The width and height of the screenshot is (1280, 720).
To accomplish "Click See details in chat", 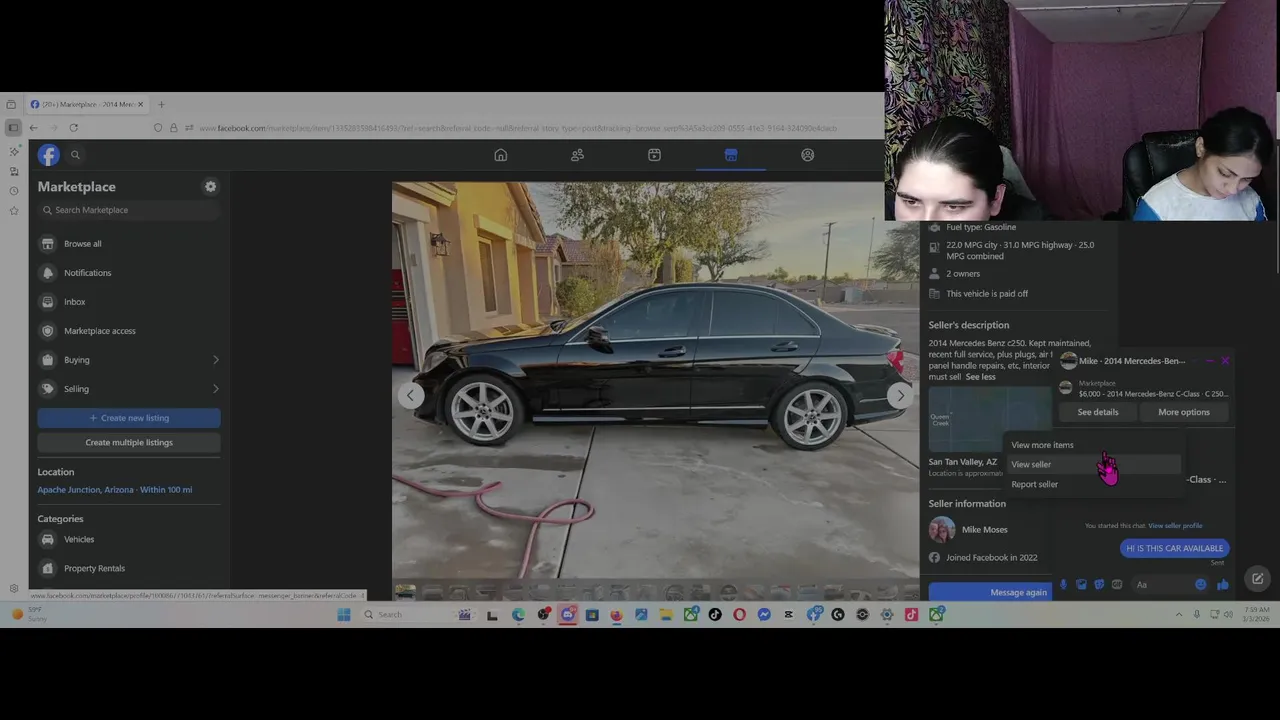I will (1098, 412).
